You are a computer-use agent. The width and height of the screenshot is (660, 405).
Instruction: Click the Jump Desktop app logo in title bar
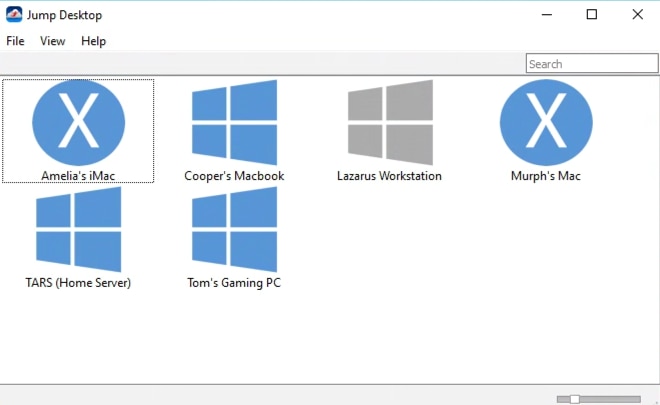click(x=14, y=15)
